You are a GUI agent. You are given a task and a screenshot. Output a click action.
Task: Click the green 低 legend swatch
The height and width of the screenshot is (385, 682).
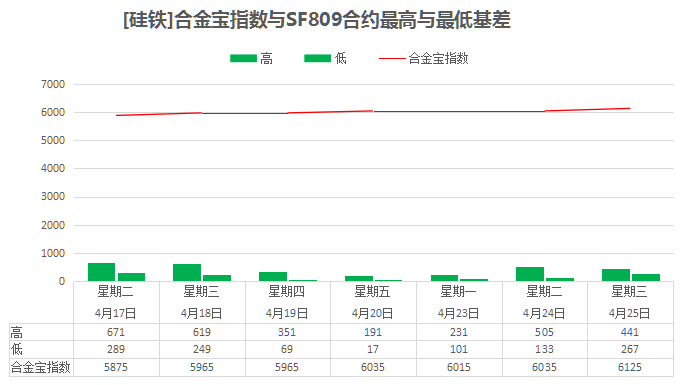318,58
